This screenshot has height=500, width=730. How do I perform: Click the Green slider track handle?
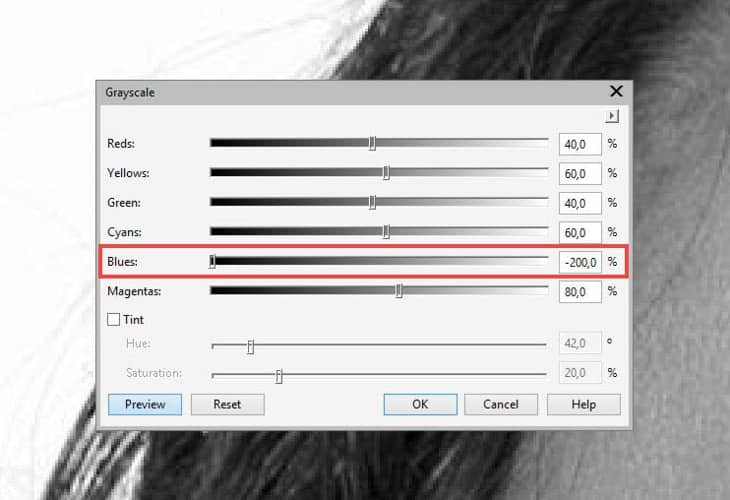[372, 203]
